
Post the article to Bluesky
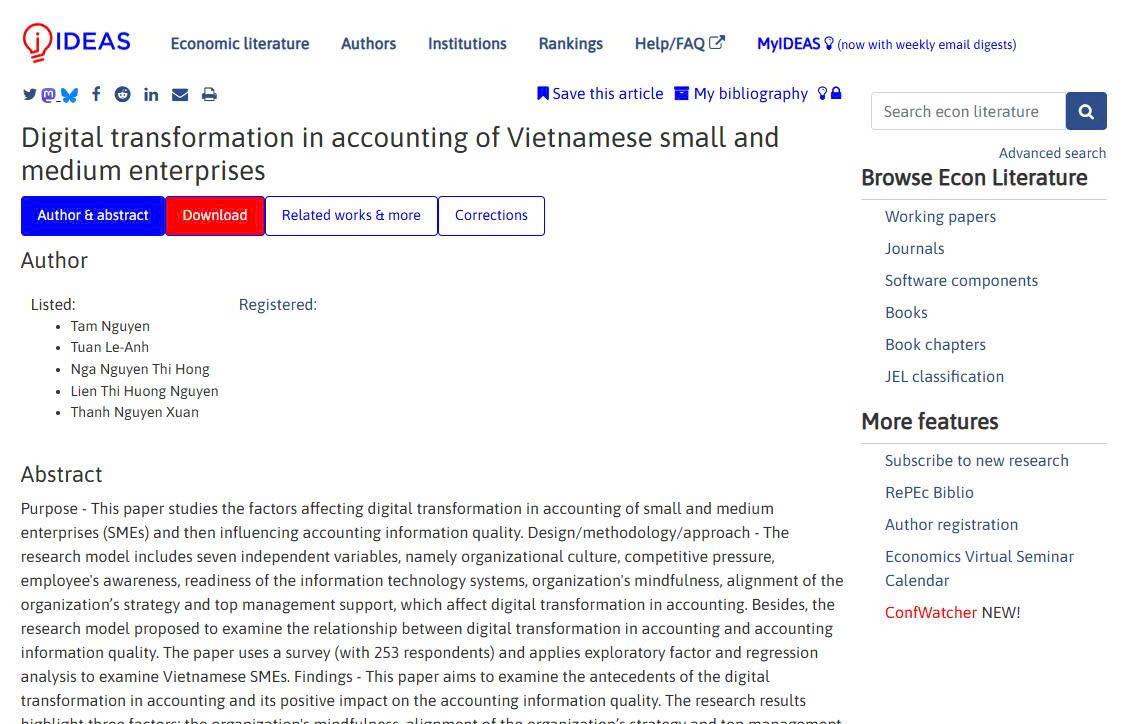click(67, 93)
